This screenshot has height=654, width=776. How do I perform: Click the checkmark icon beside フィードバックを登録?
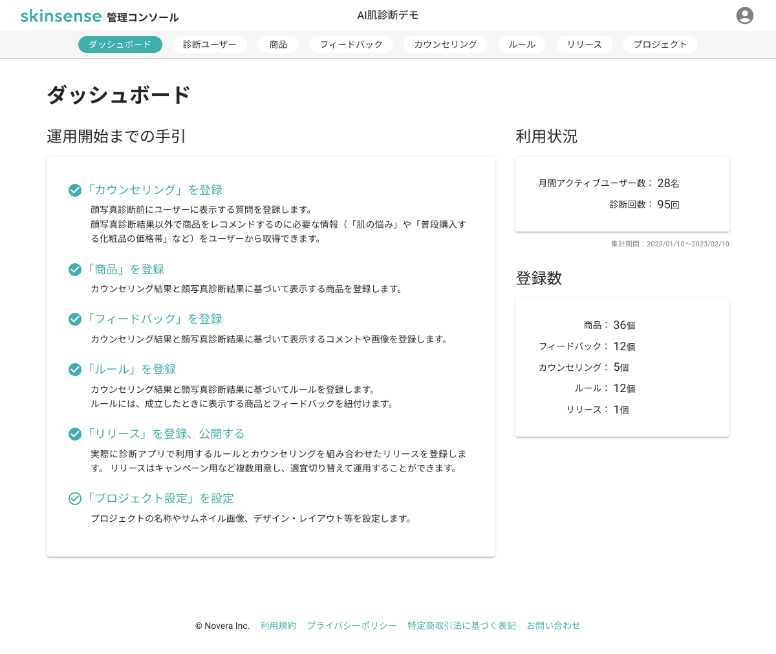click(75, 319)
